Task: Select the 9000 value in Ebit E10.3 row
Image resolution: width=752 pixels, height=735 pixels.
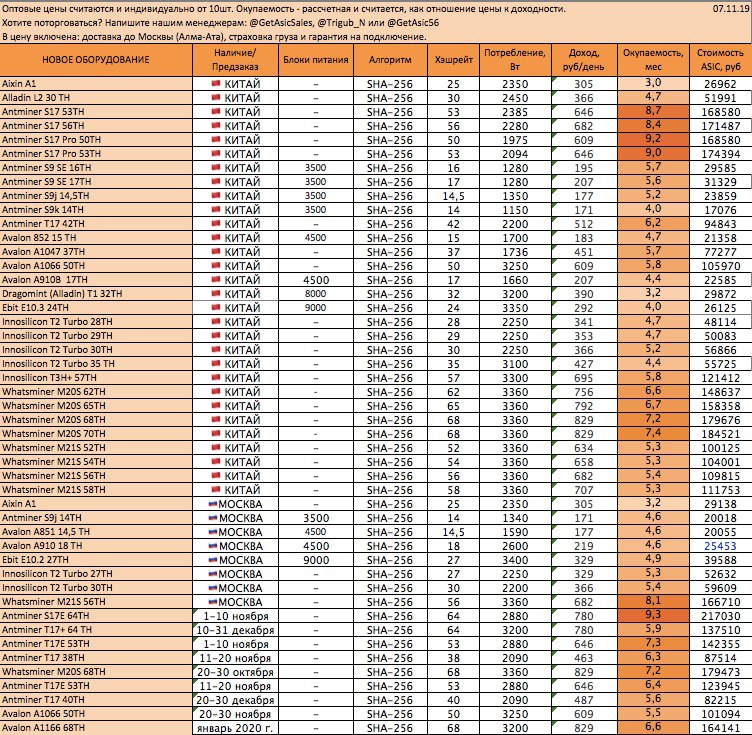Action: [316, 307]
